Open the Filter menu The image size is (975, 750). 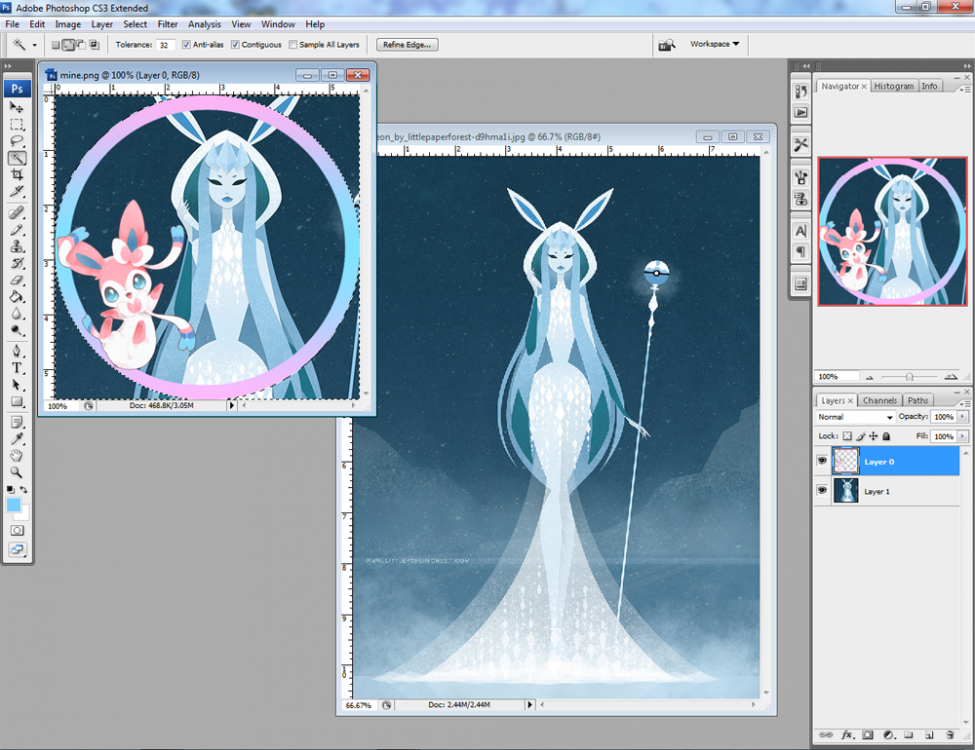point(168,24)
